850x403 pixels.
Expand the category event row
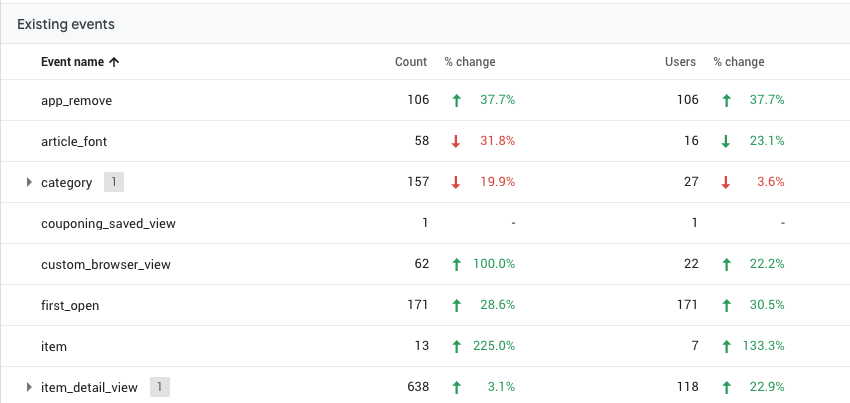pyautogui.click(x=29, y=182)
